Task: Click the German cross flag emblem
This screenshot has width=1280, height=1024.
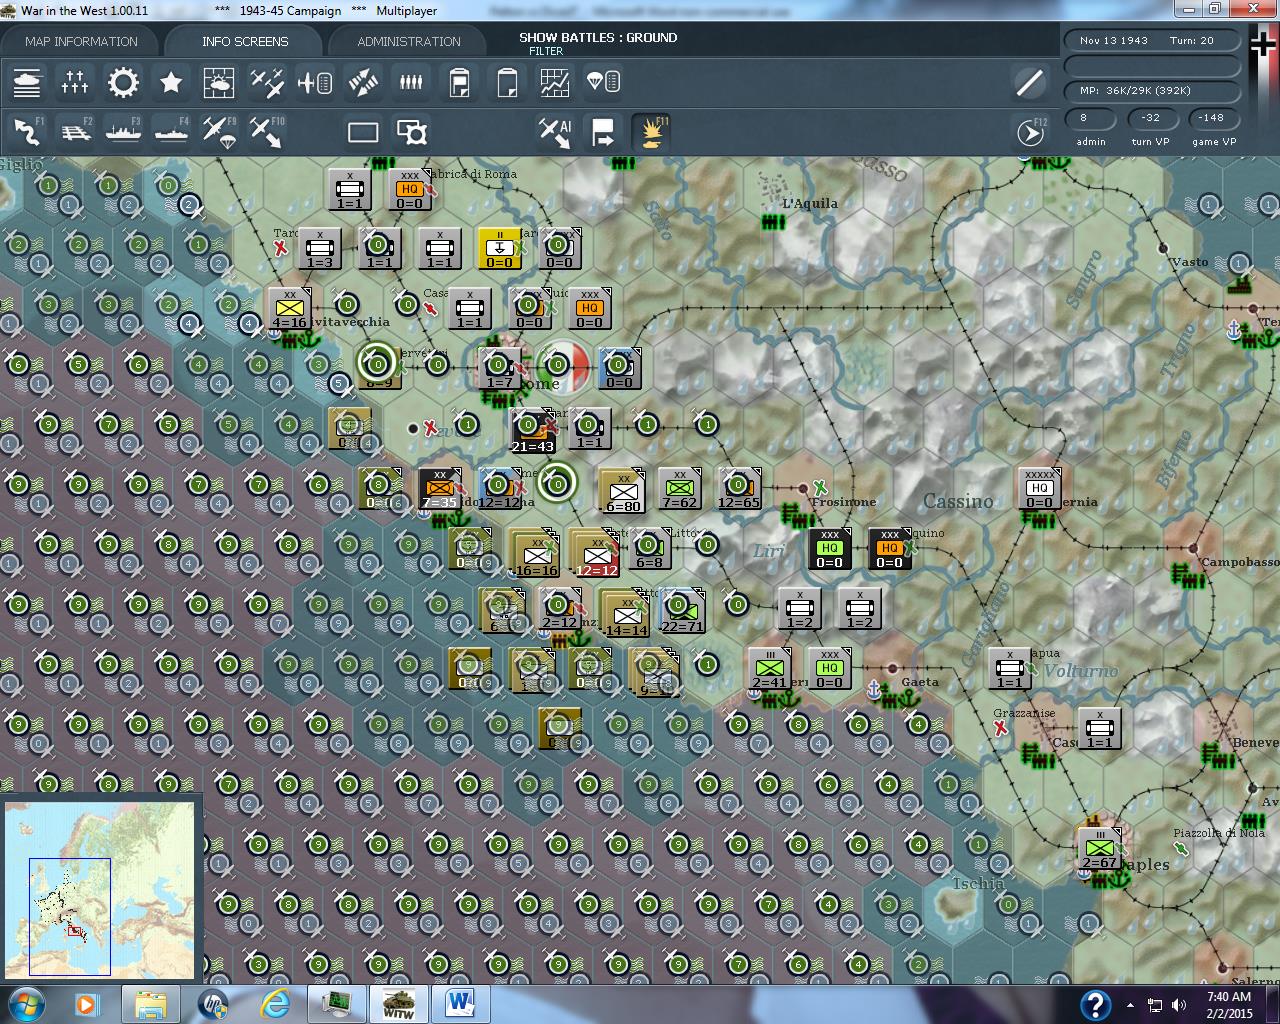Action: point(1263,45)
